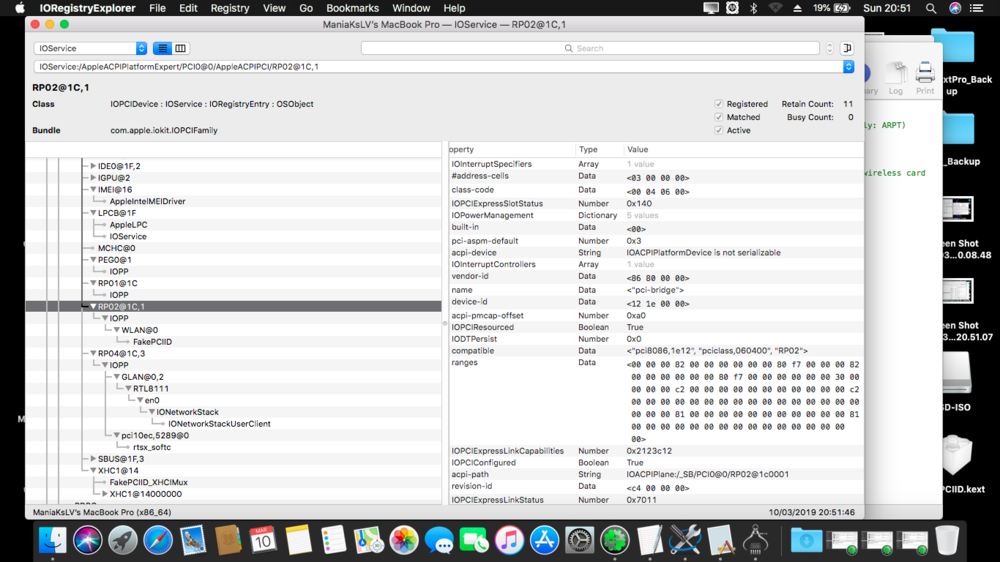The image size is (1000, 562).
Task: Open Safari from the Dock
Action: point(158,540)
